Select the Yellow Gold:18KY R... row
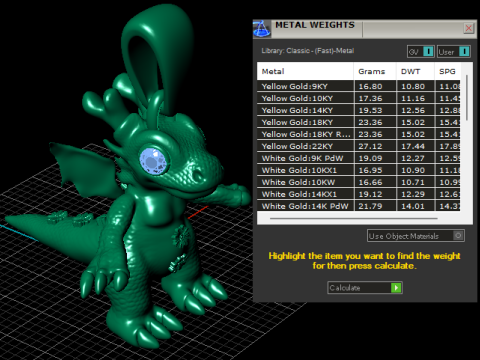Image resolution: width=480 pixels, height=360 pixels. [x=359, y=134]
